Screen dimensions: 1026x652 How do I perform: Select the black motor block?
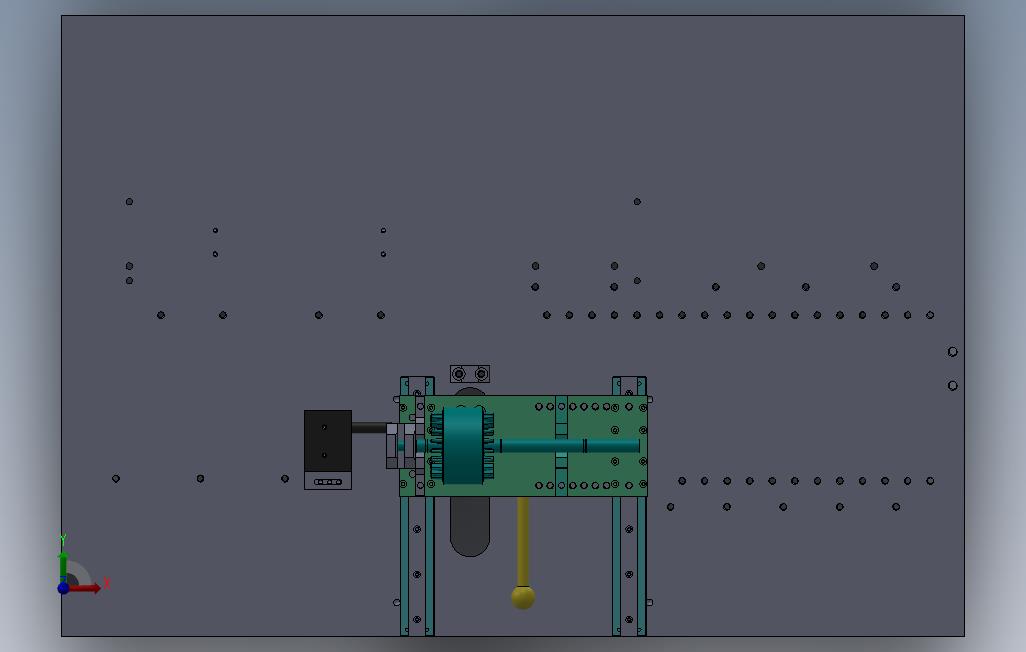coord(328,441)
